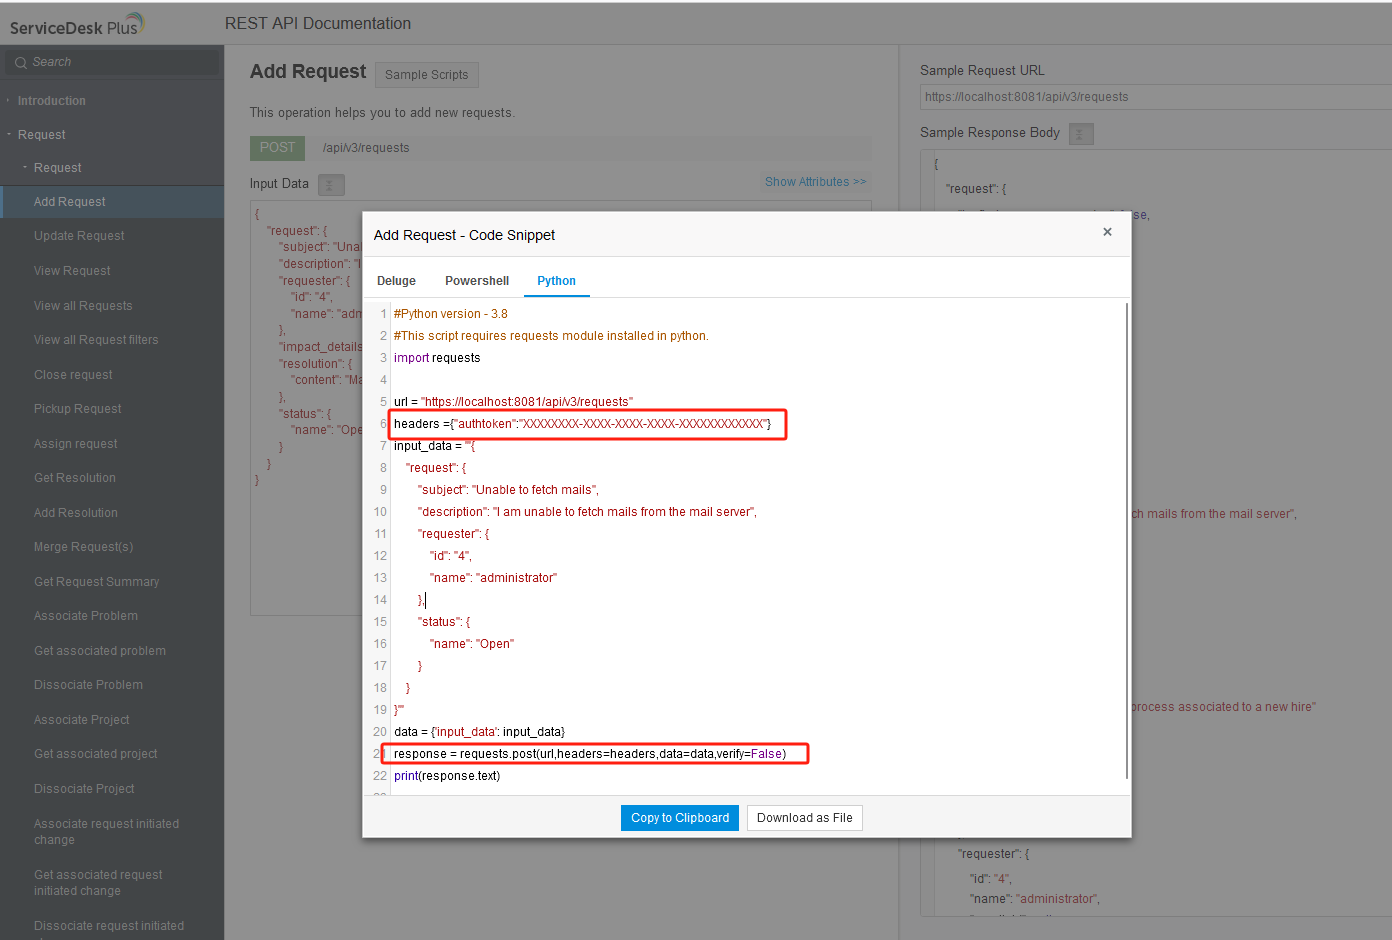Click the code snippet vertical scrollbar
1392x940 pixels.
(x=1127, y=540)
